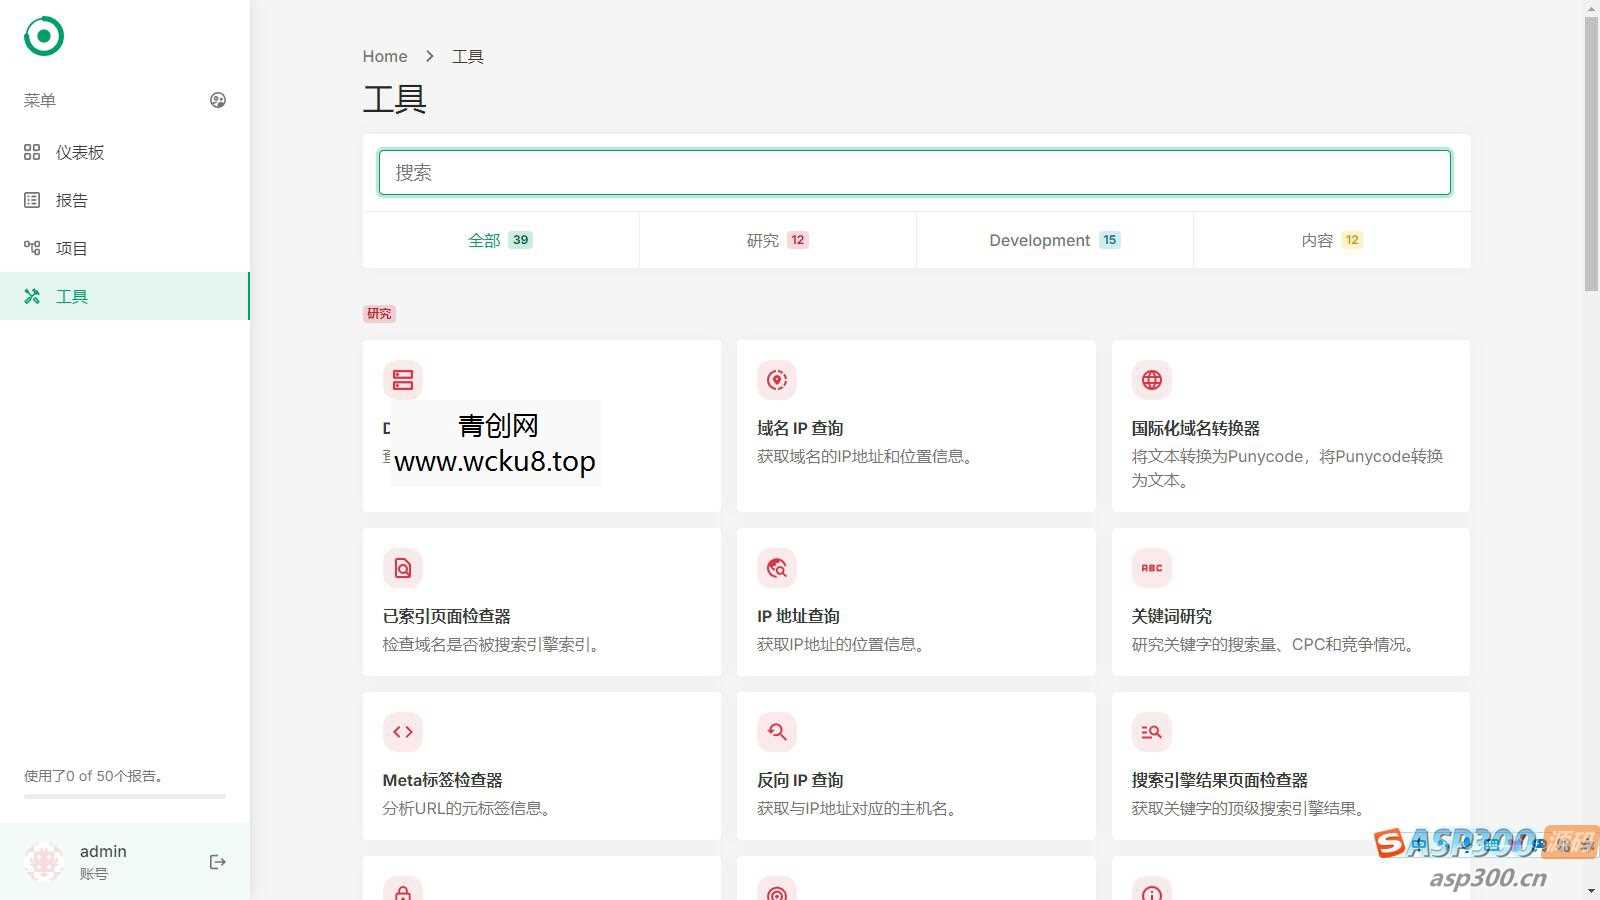This screenshot has width=1600, height=900.
Task: Switch to the 研究 tab
Action: (x=777, y=240)
